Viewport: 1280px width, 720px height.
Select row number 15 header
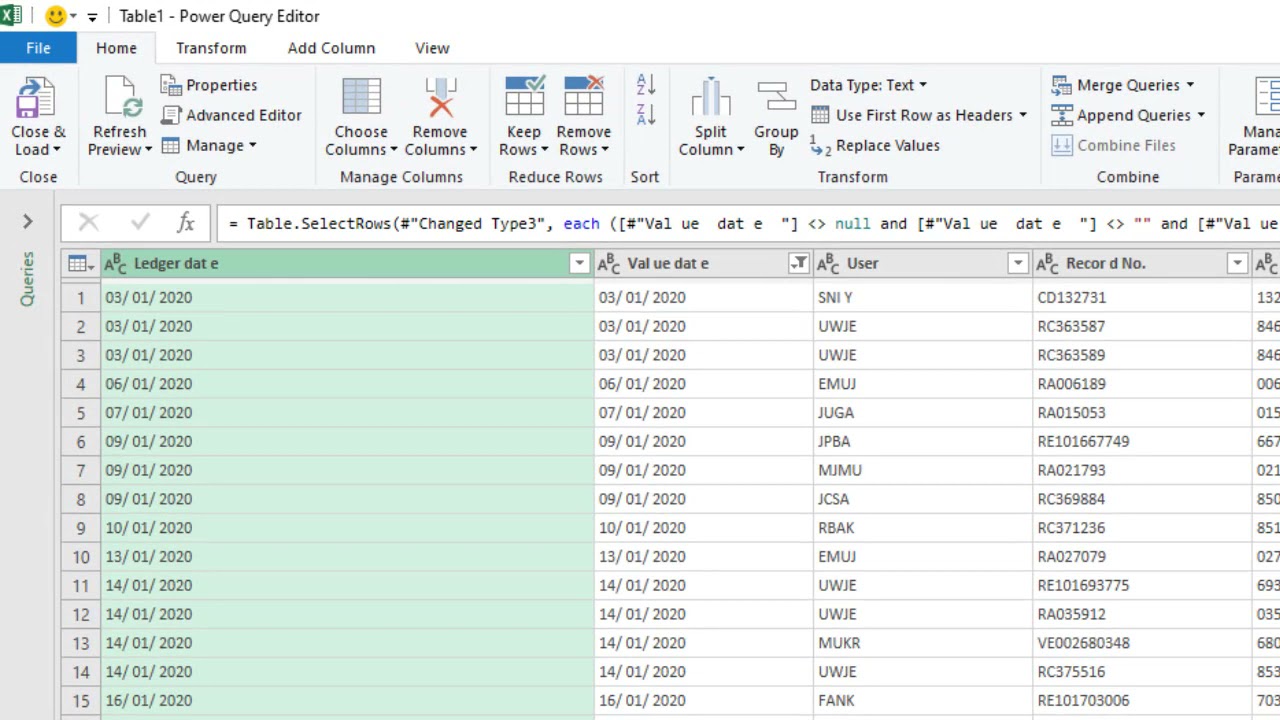pos(81,700)
